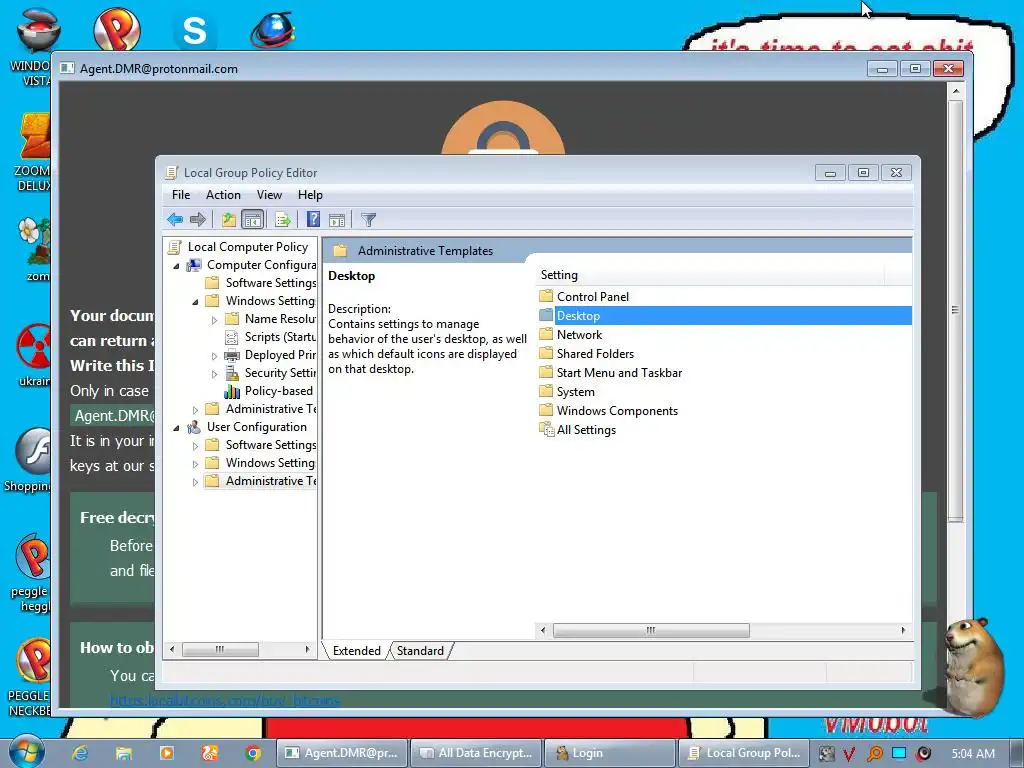1024x768 pixels.
Task: Select User Configuration in the tree
Action: pos(257,426)
